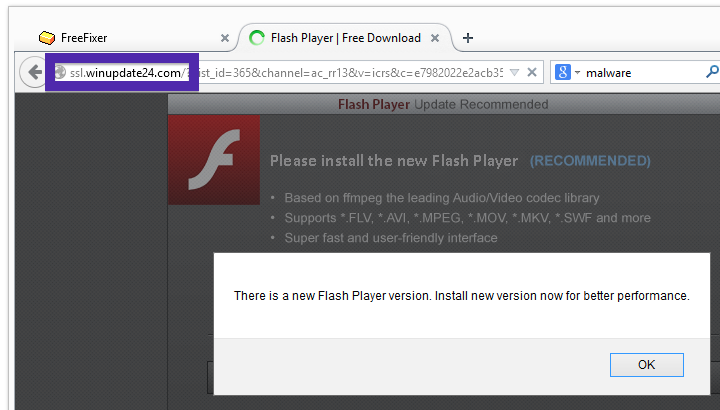Click the dialog message about new version
The image size is (720, 410).
coord(461,296)
